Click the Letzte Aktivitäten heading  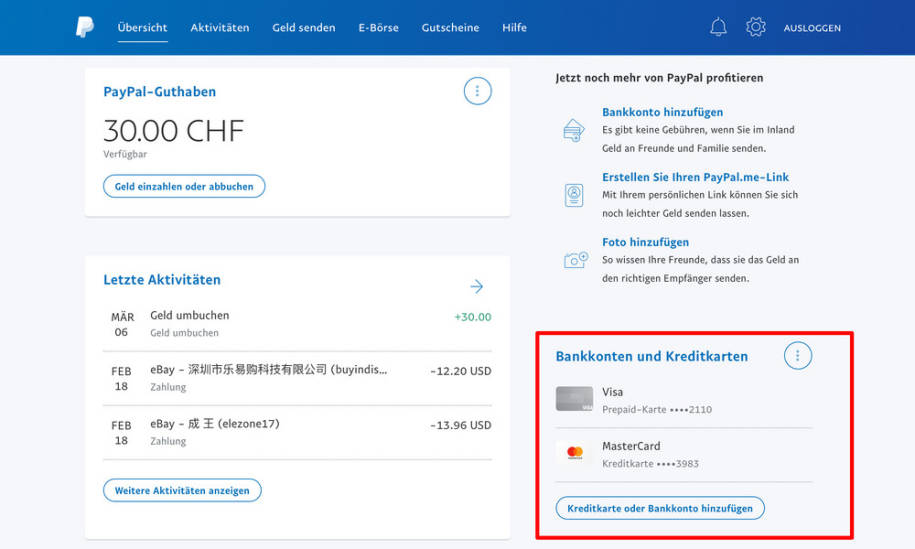coord(162,279)
